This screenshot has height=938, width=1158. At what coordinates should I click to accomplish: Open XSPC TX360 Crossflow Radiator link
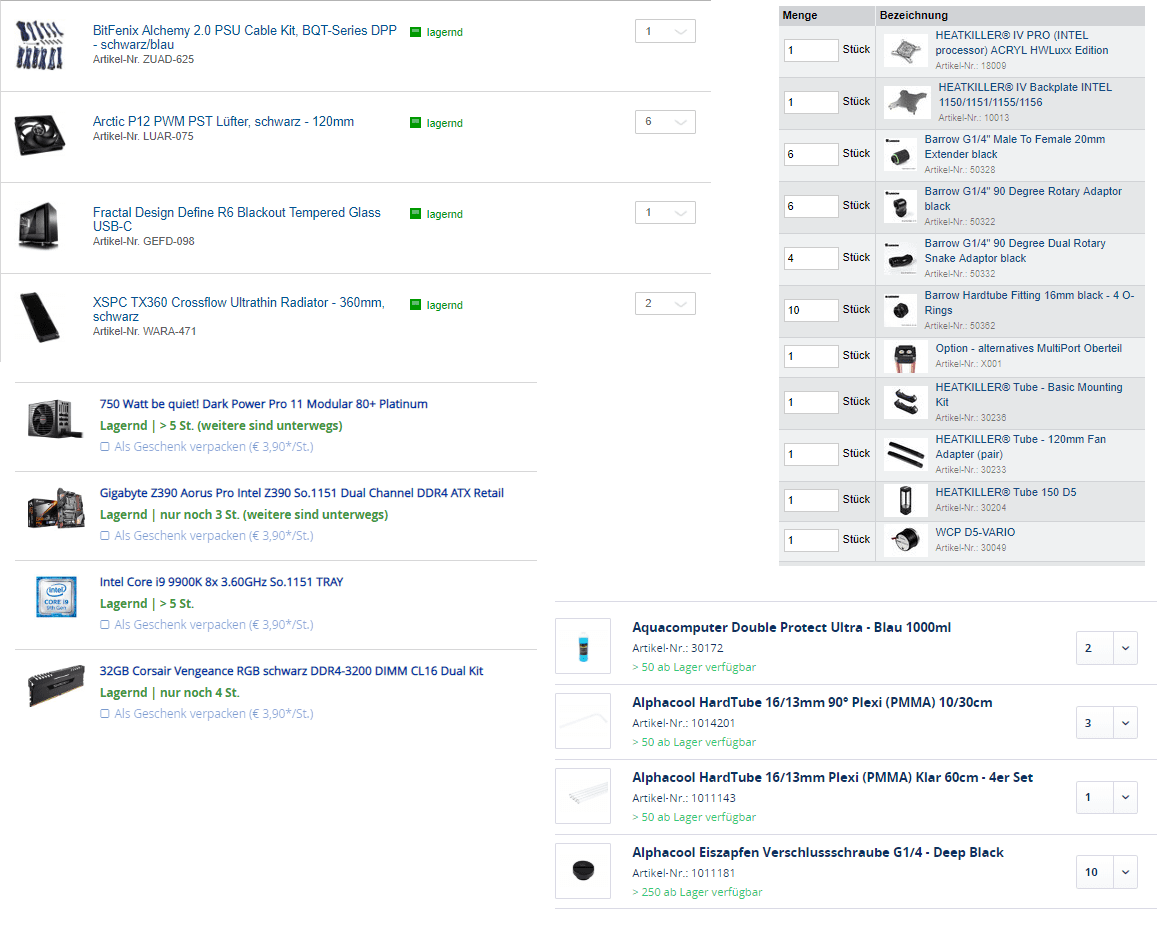tap(239, 309)
